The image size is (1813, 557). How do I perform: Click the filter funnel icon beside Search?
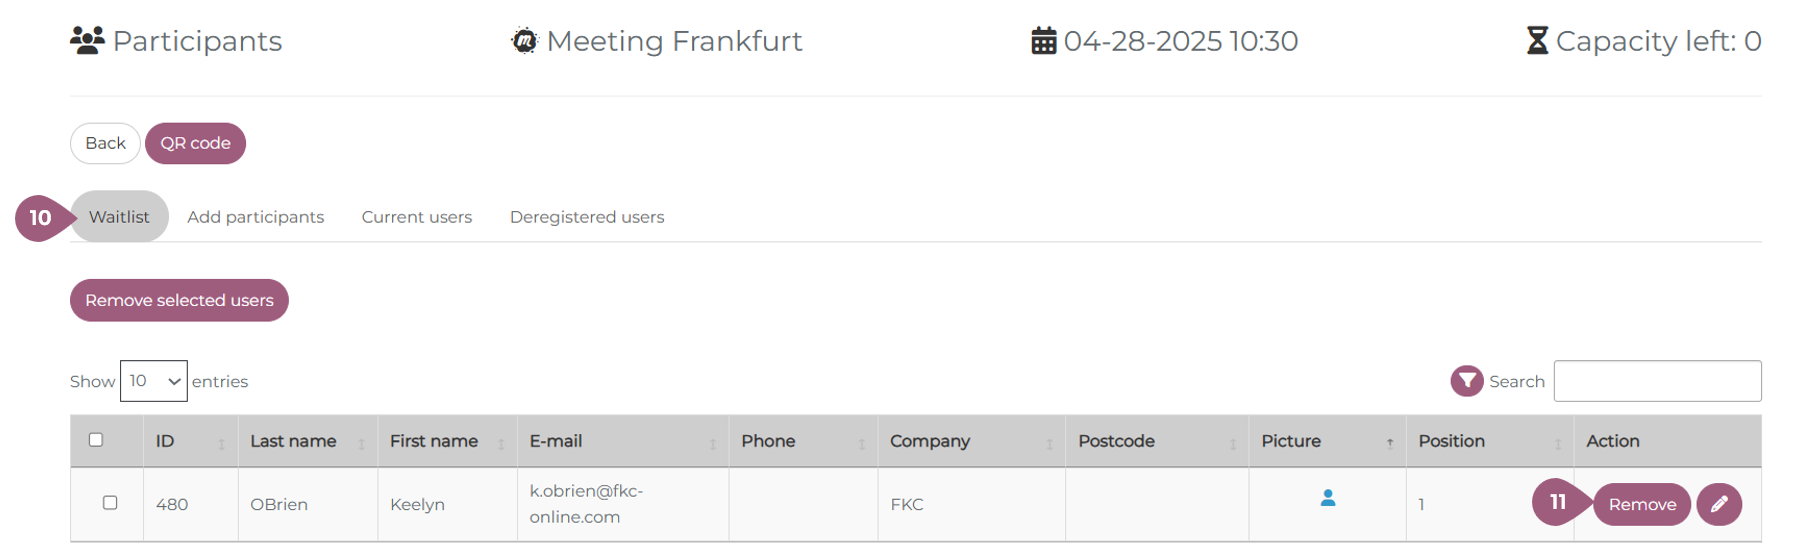coord(1466,381)
